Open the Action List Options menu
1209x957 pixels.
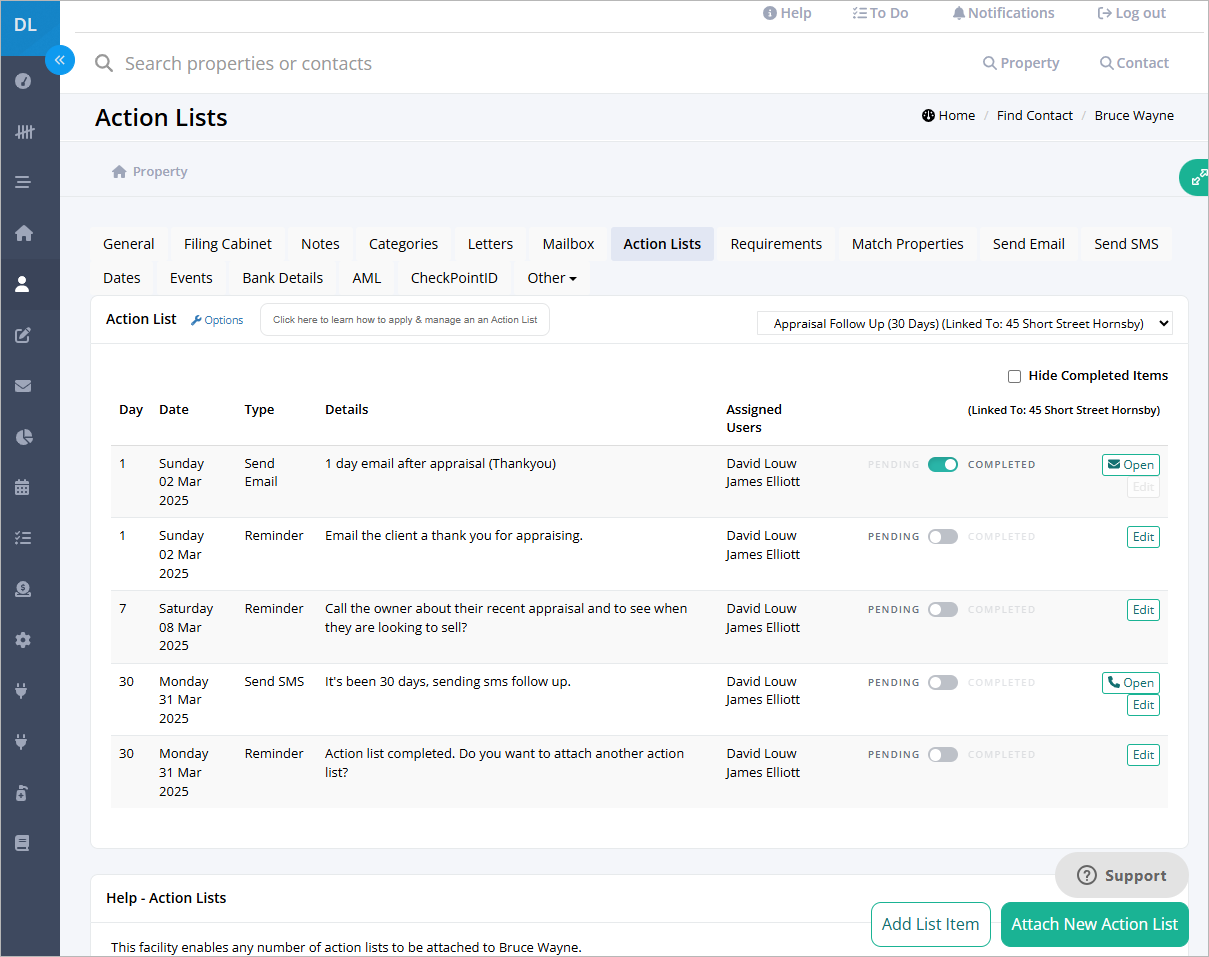pyautogui.click(x=217, y=320)
